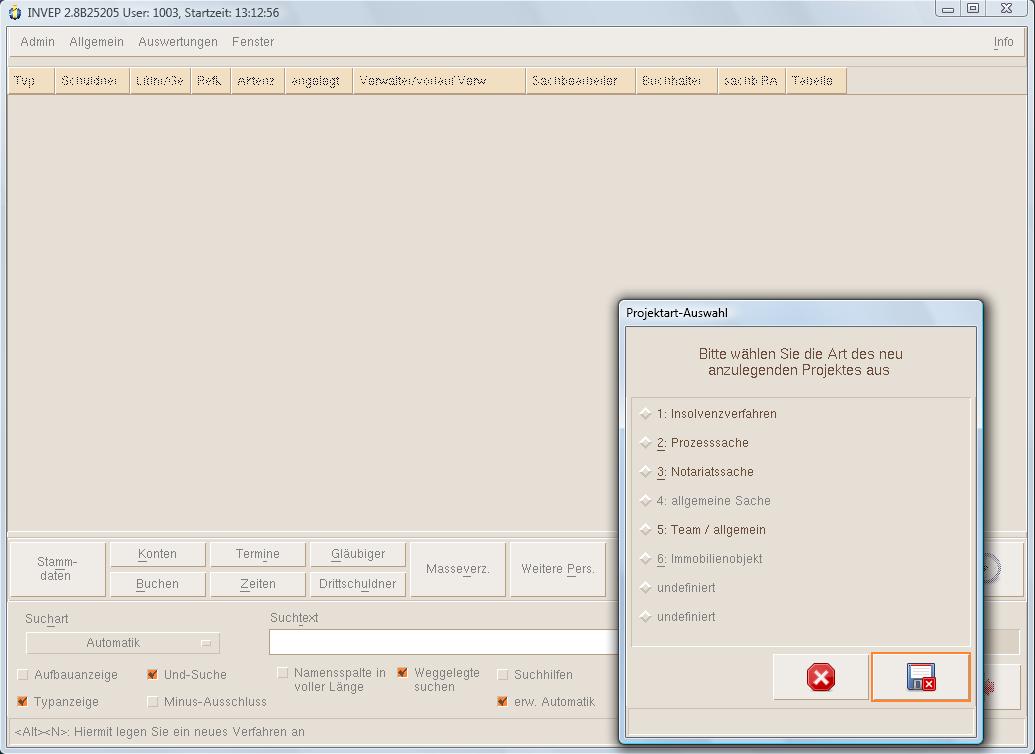Select option 5: Team / allgemein
This screenshot has width=1035, height=754.
pyautogui.click(x=703, y=530)
